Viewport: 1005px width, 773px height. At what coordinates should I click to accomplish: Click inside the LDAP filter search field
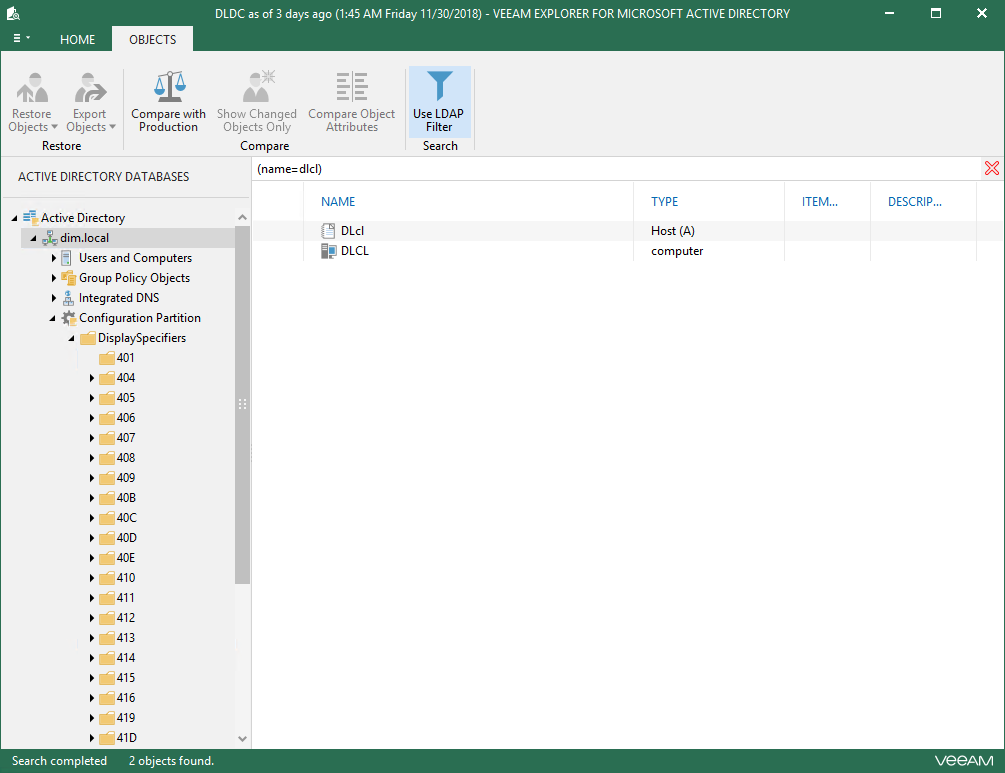coord(617,169)
